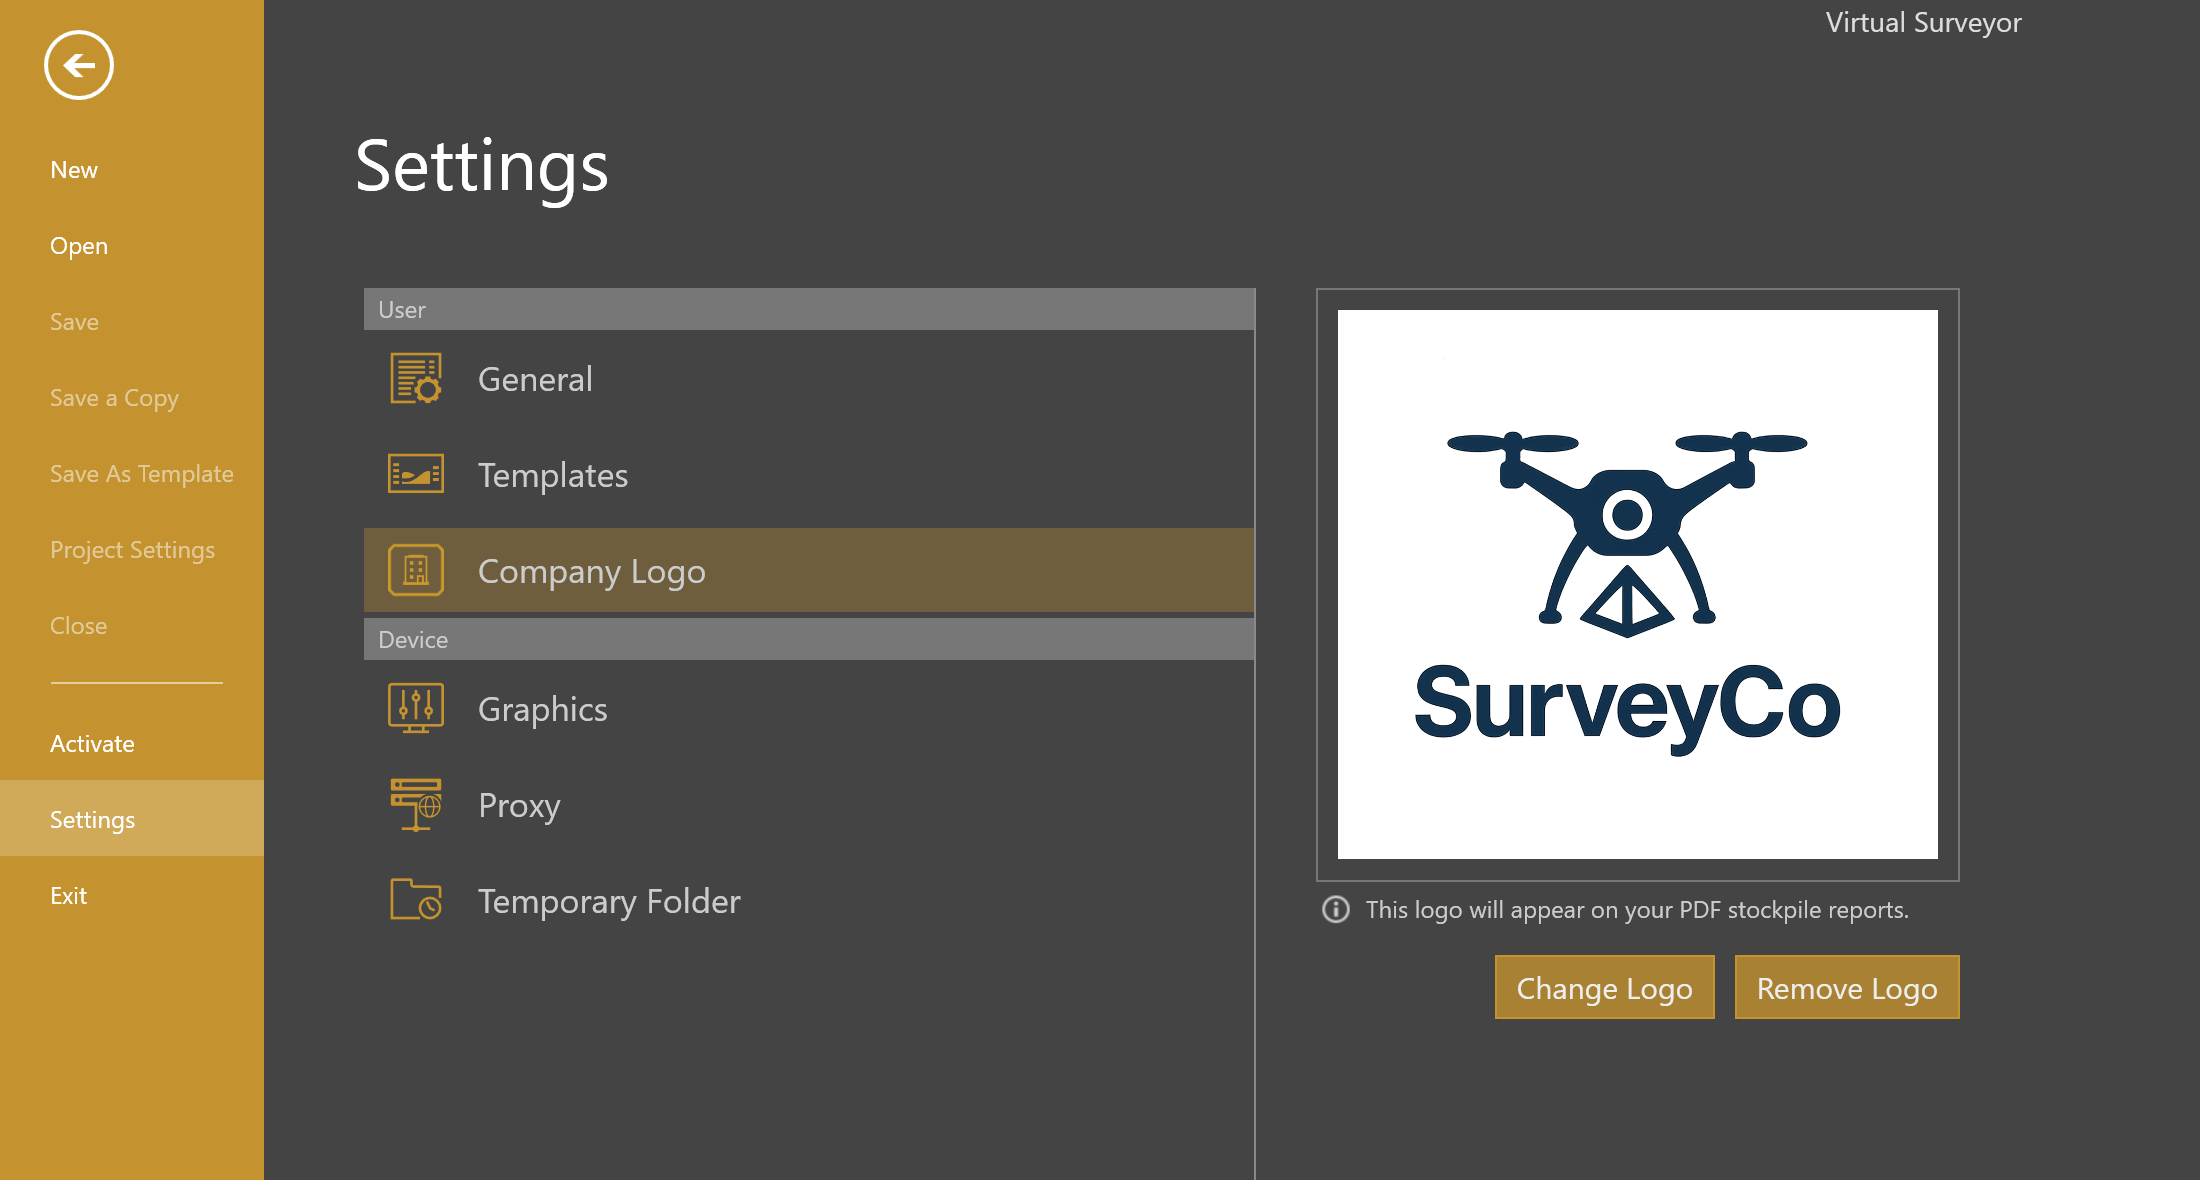Select Exit from the sidebar
Viewport: 2200px width, 1180px height.
68,895
